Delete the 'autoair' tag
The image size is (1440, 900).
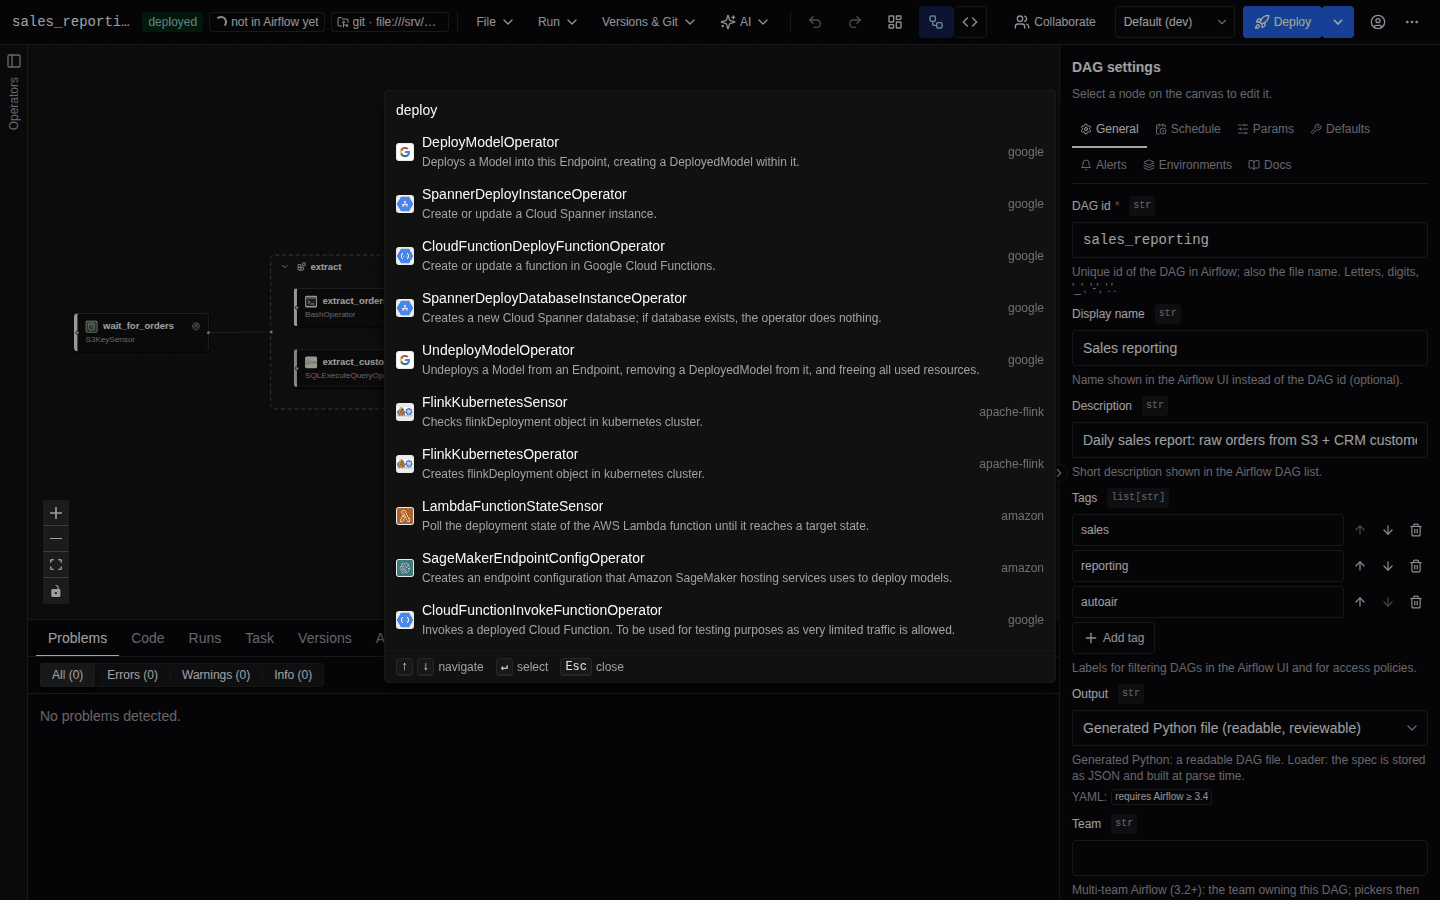1416,602
